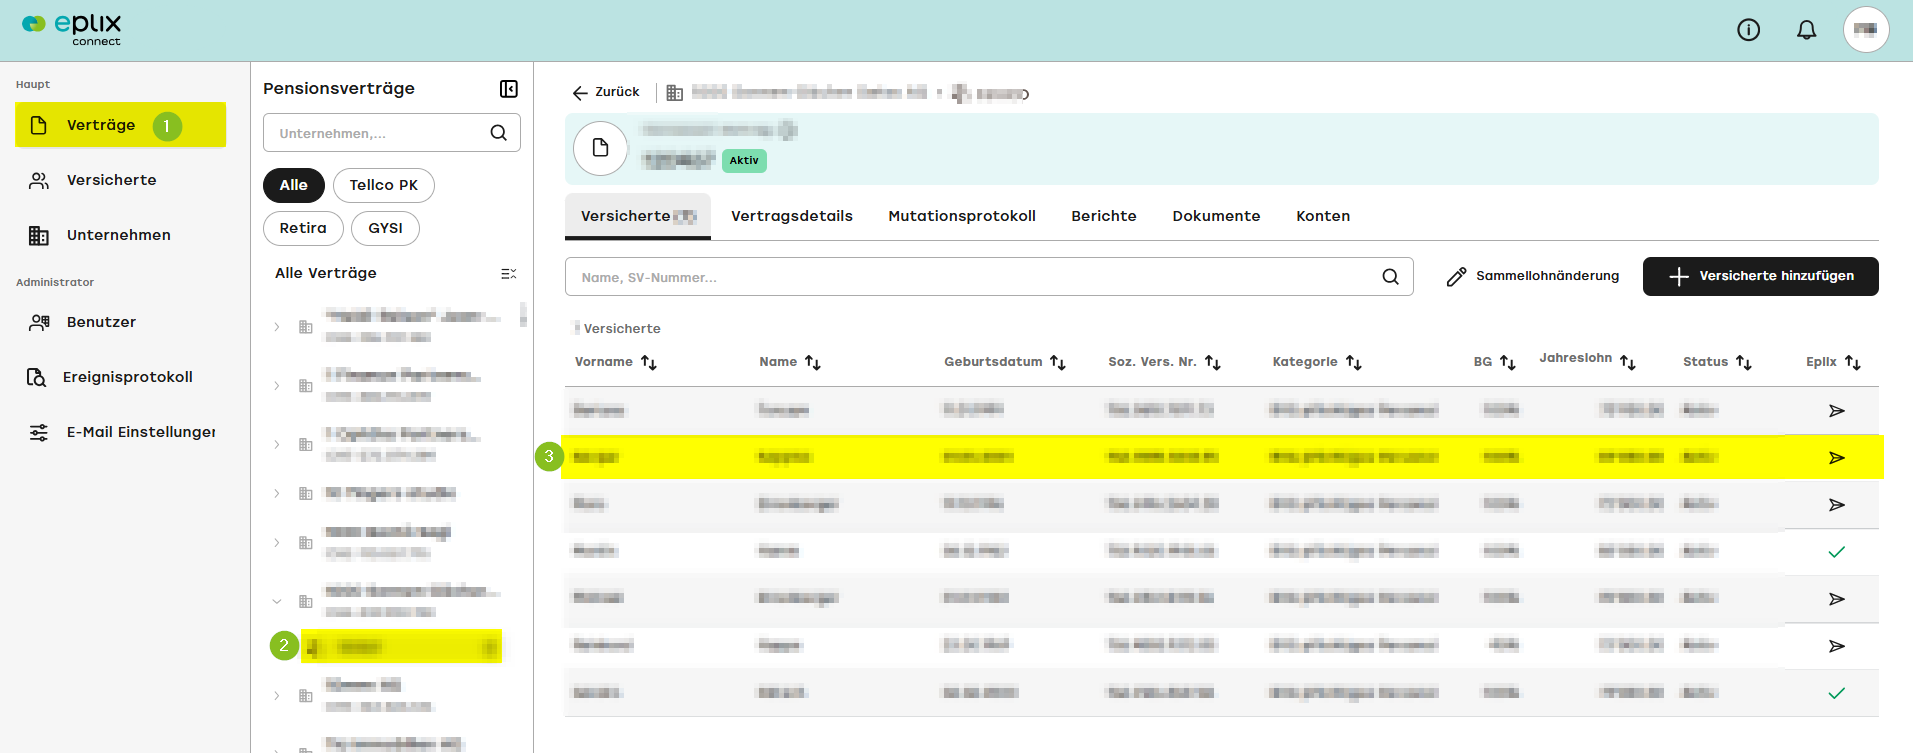
Task: Open the Dokumente tab
Action: 1216,216
